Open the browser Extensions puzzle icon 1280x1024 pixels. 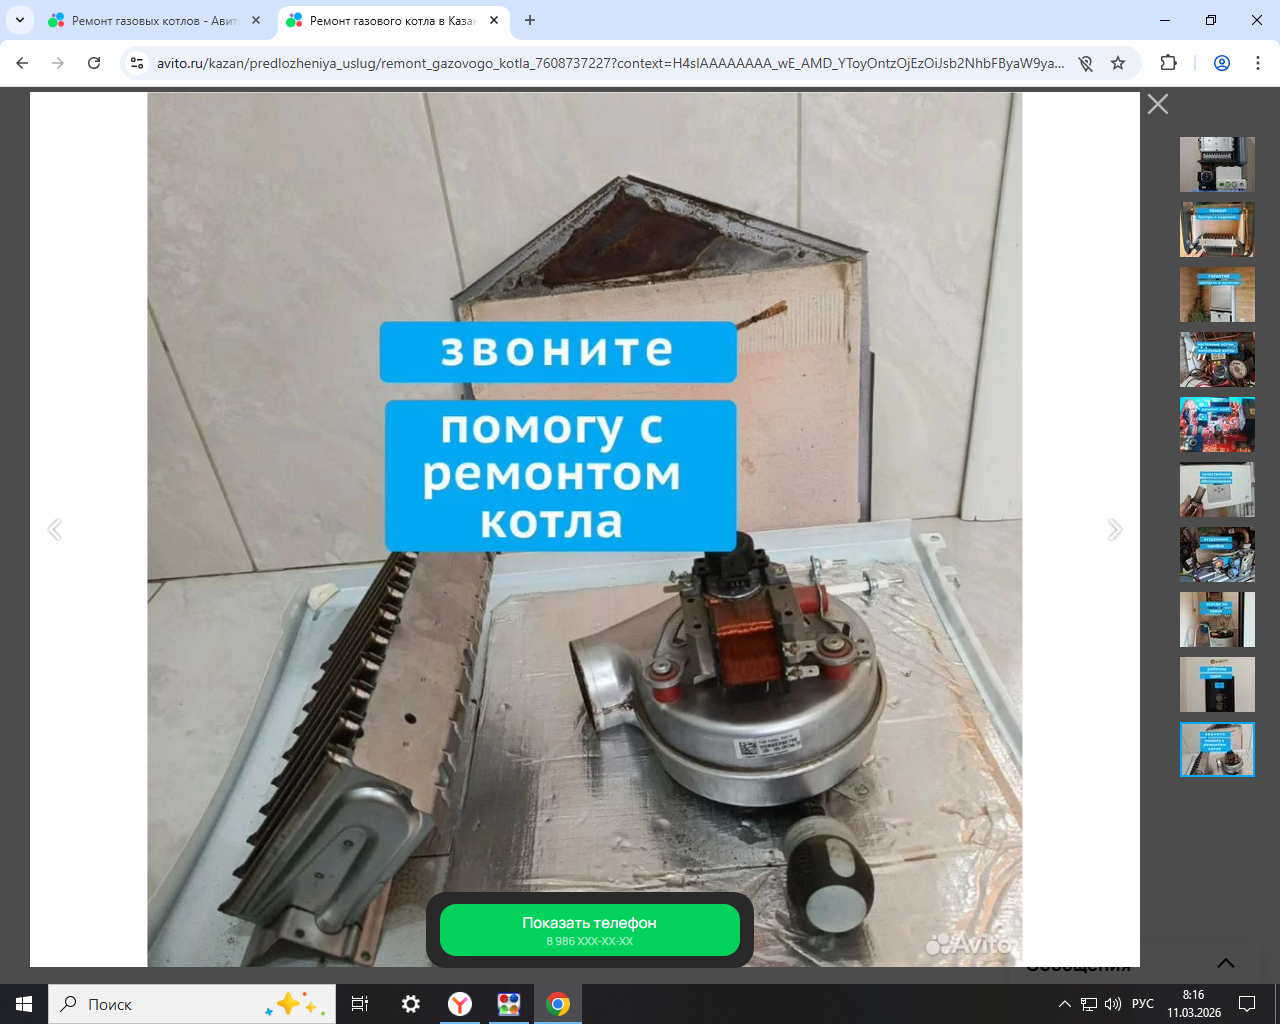1168,63
